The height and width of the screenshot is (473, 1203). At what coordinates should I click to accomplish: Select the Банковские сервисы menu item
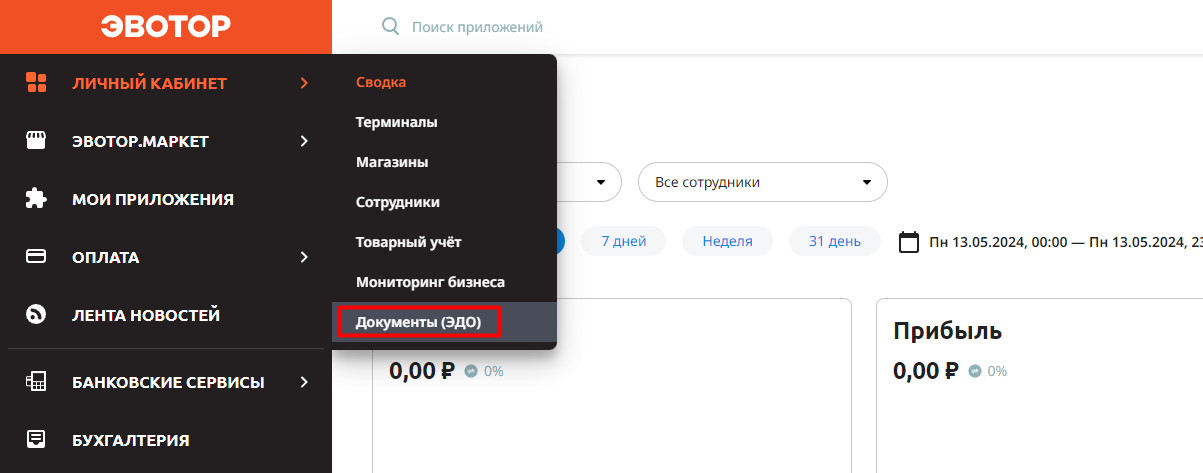click(x=166, y=381)
